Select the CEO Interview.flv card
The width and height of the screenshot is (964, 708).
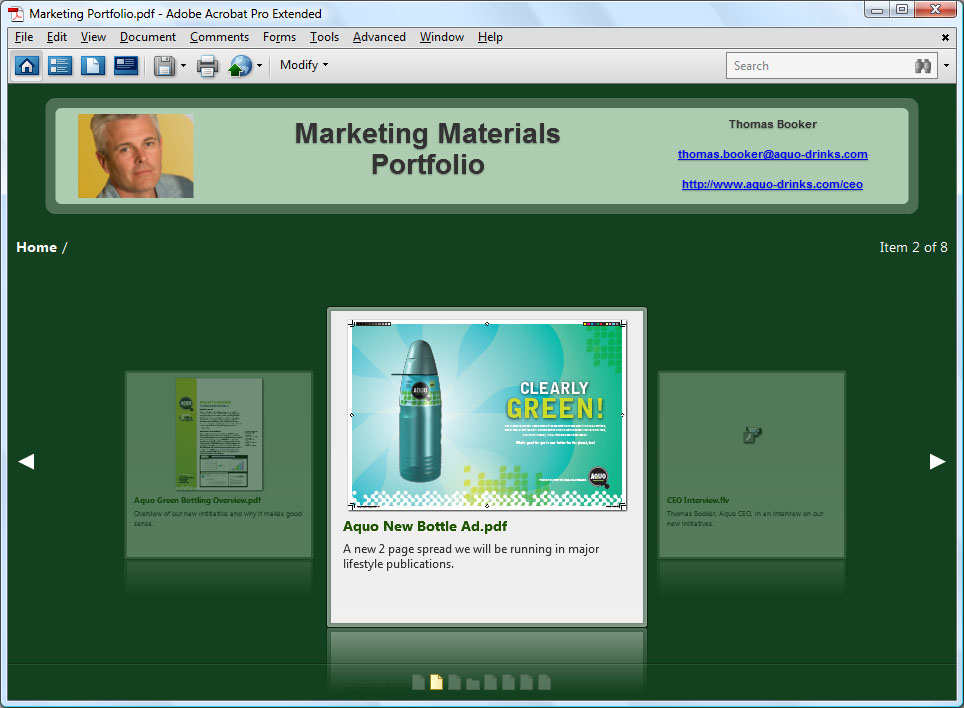[751, 464]
